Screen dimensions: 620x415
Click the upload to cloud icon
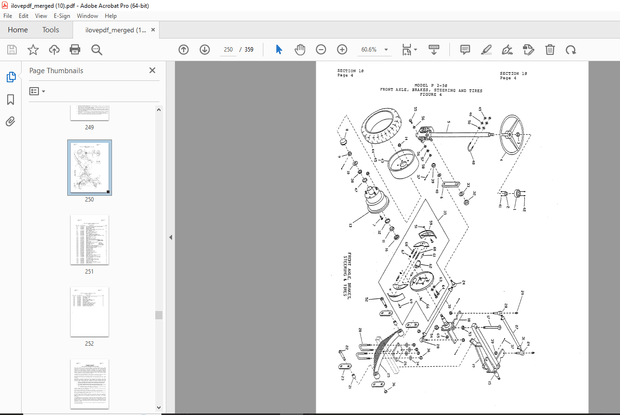54,50
